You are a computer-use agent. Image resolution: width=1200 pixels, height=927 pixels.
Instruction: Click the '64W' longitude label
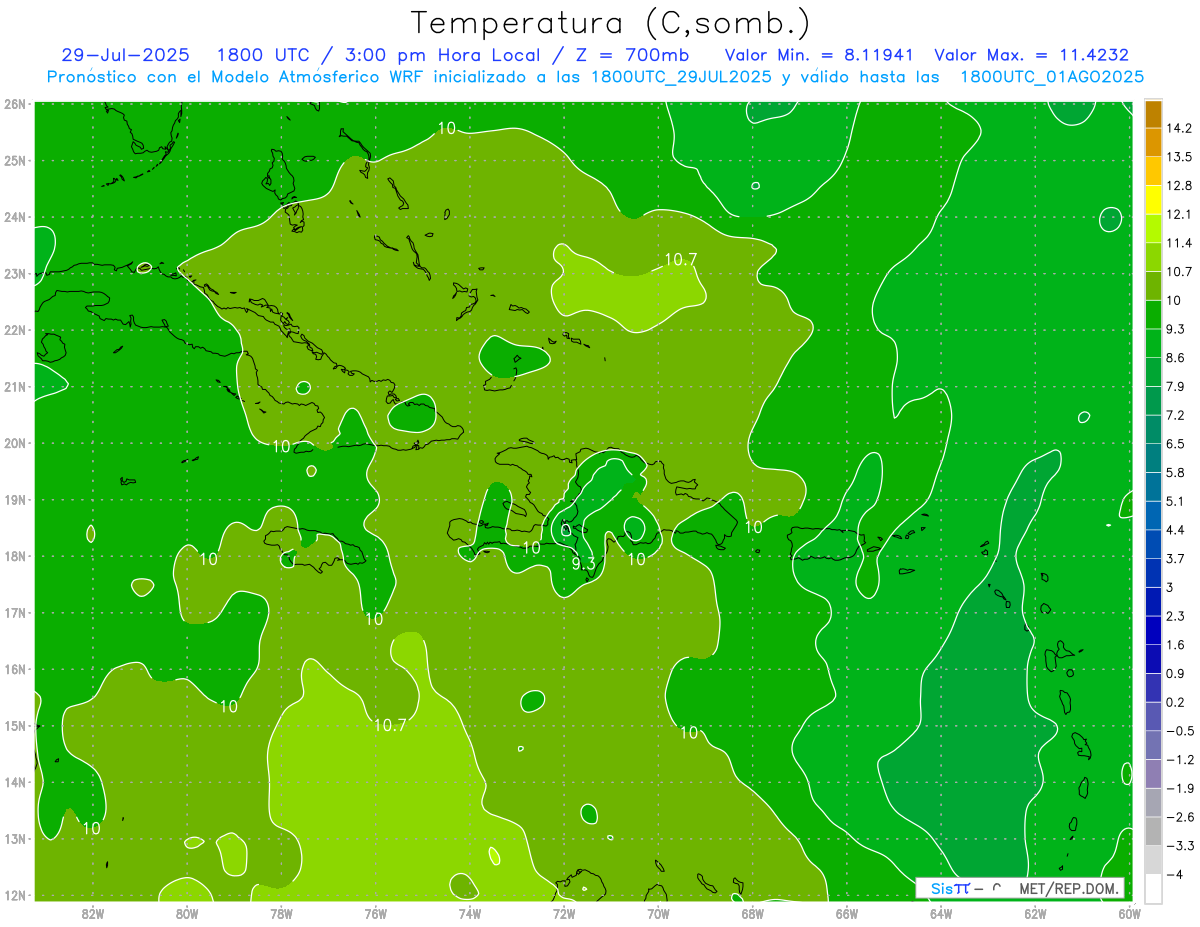pos(941,912)
